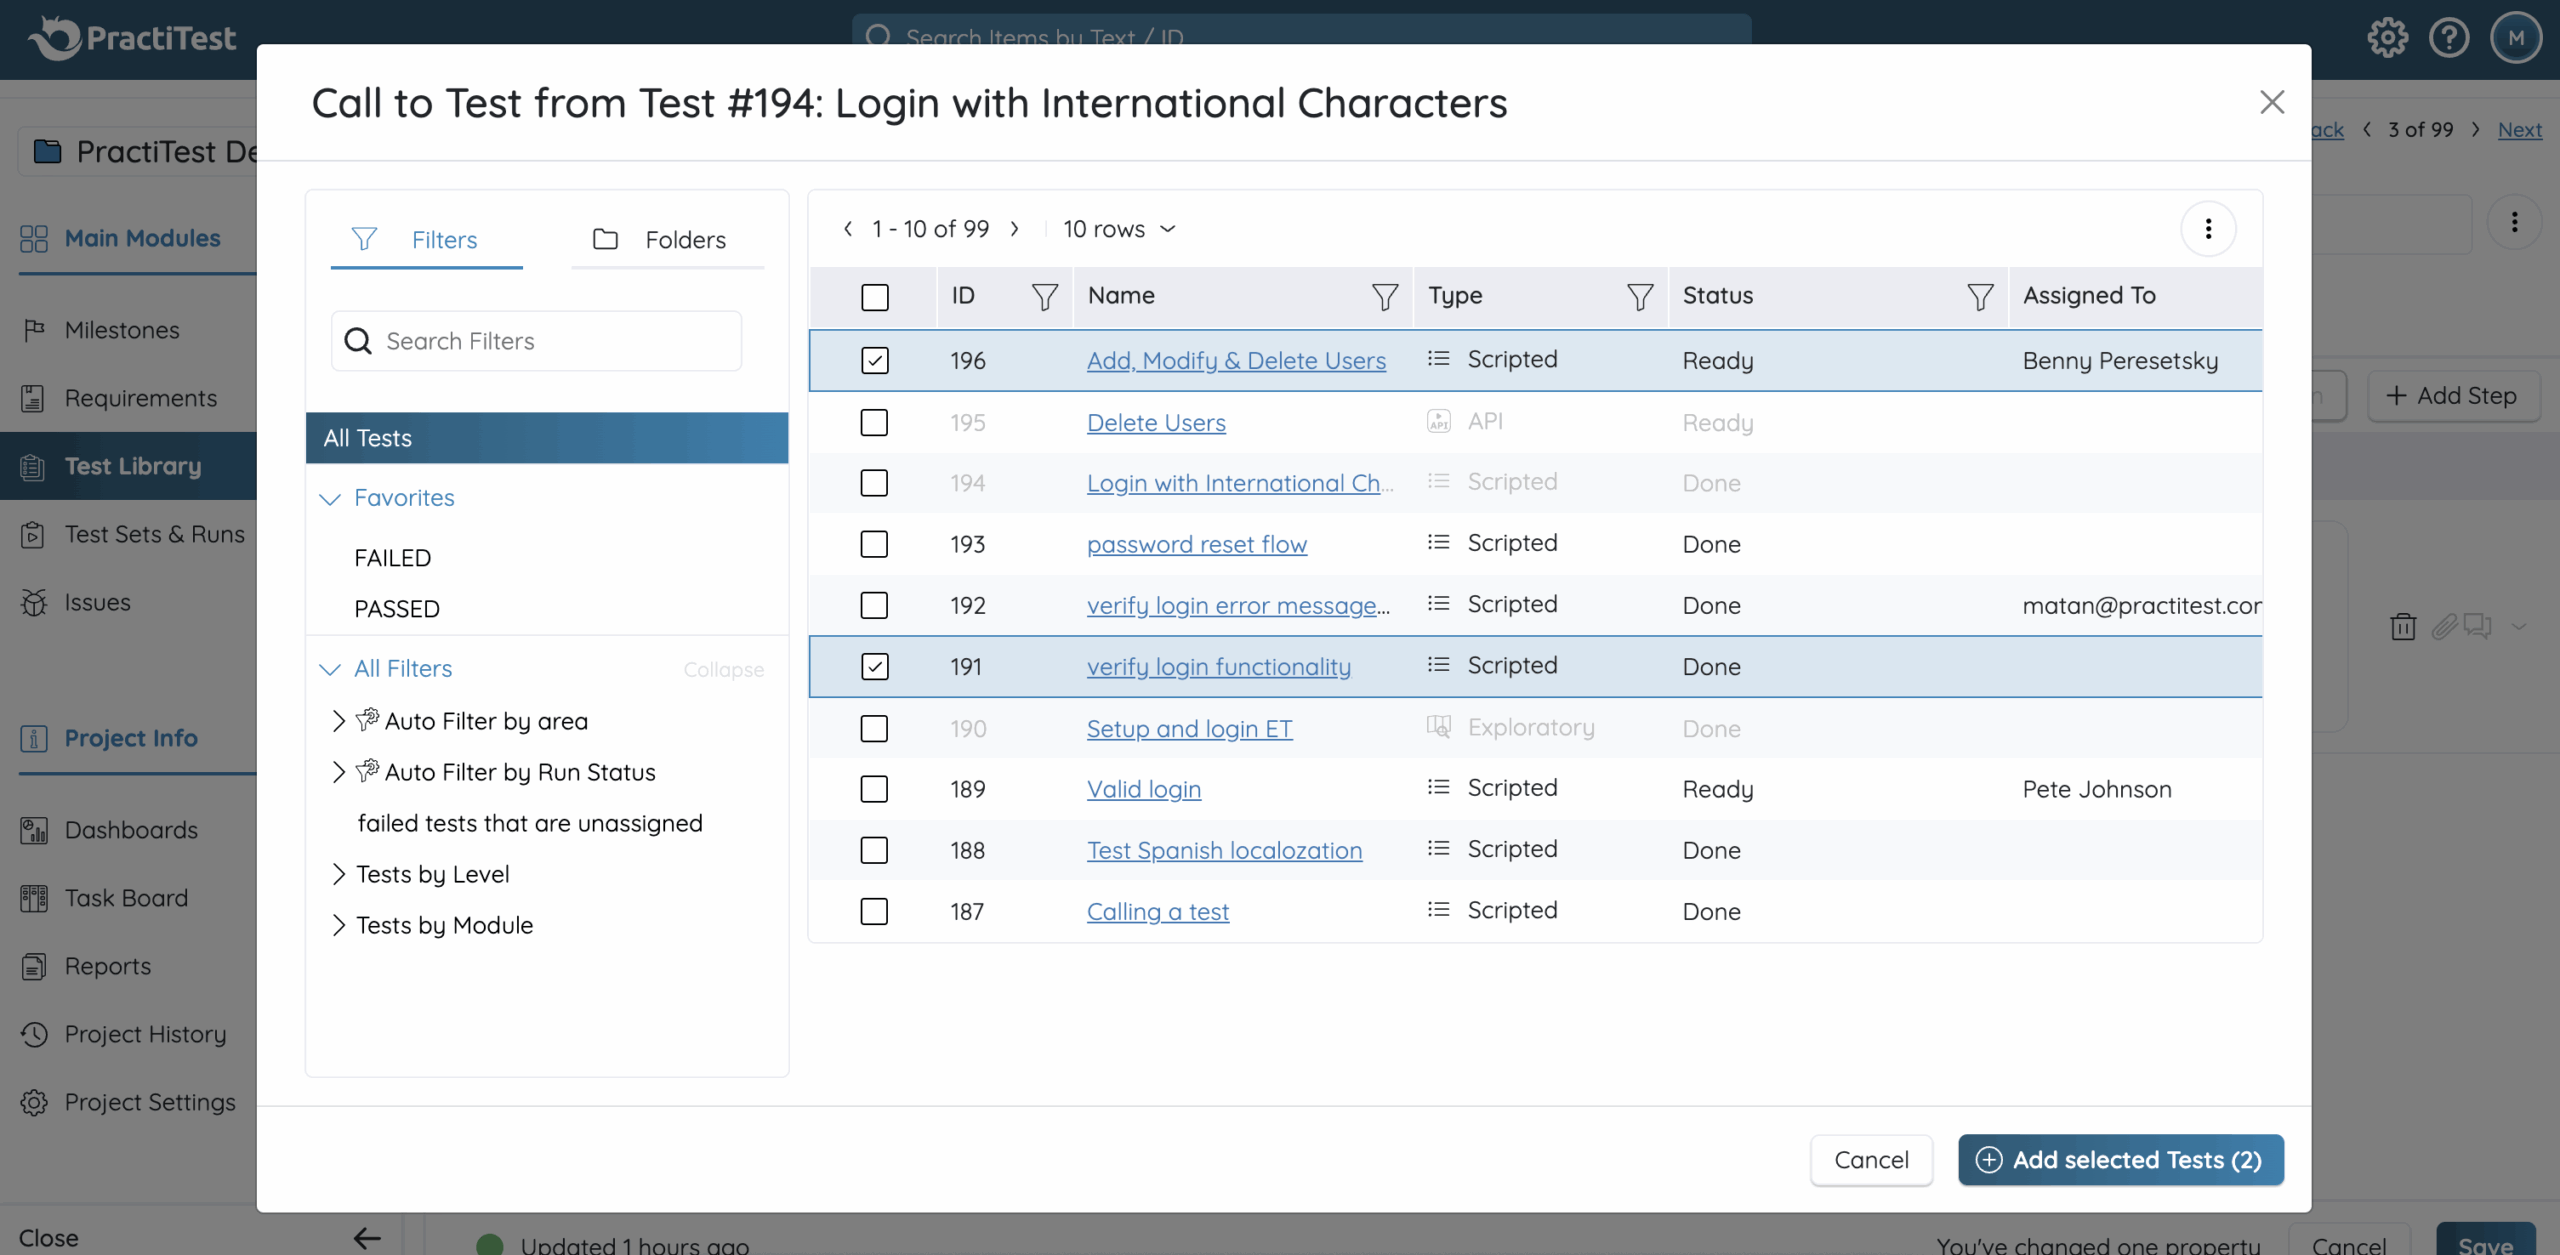Click the ID column filter icon
The image size is (2560, 1255).
(x=1044, y=297)
